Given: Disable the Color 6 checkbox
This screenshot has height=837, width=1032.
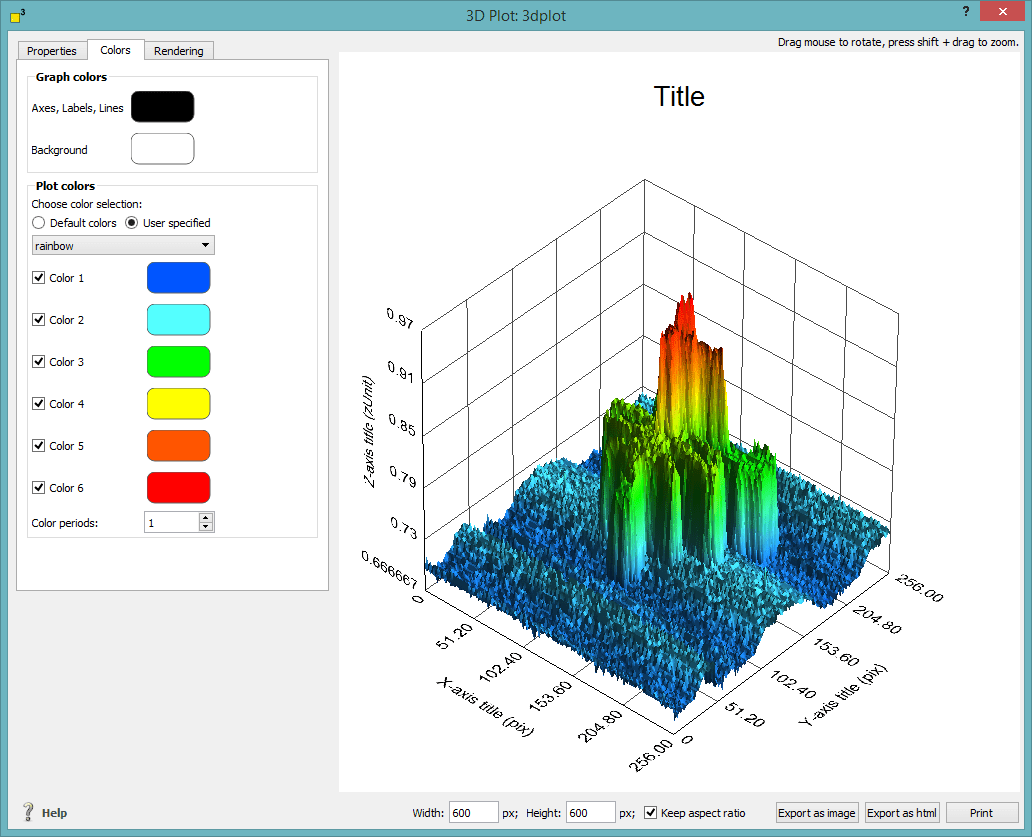Looking at the screenshot, I should pyautogui.click(x=39, y=487).
